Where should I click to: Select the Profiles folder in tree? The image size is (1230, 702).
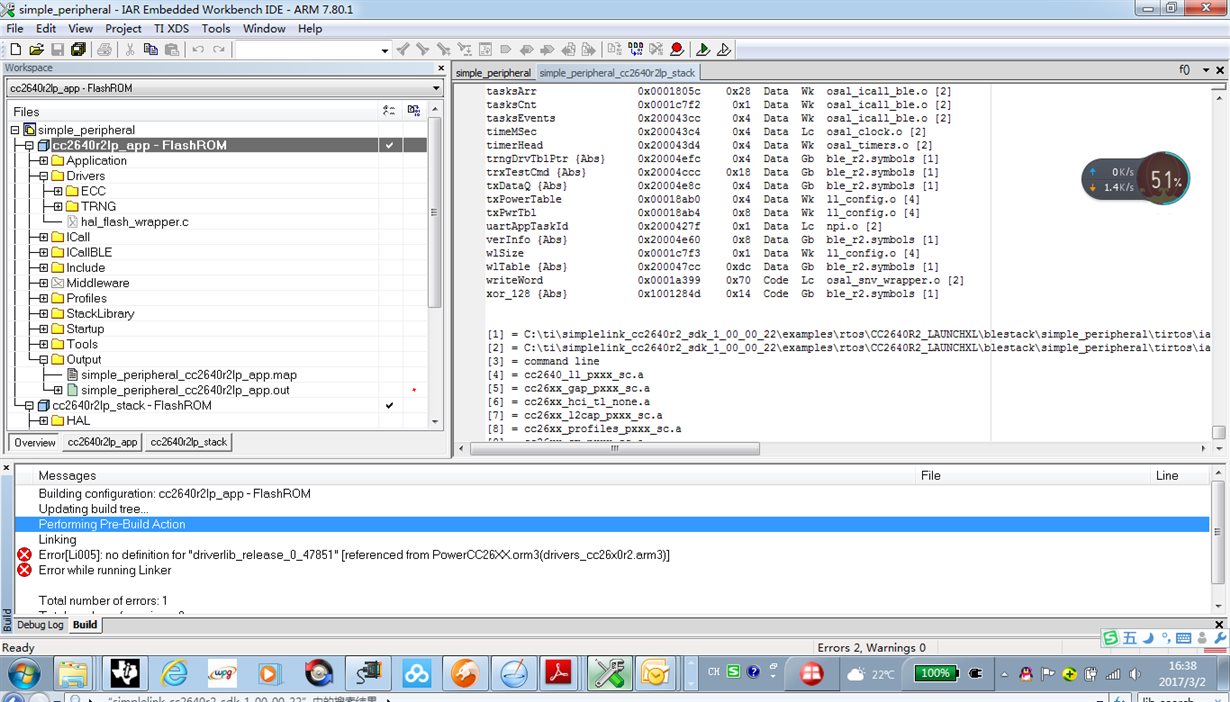86,298
